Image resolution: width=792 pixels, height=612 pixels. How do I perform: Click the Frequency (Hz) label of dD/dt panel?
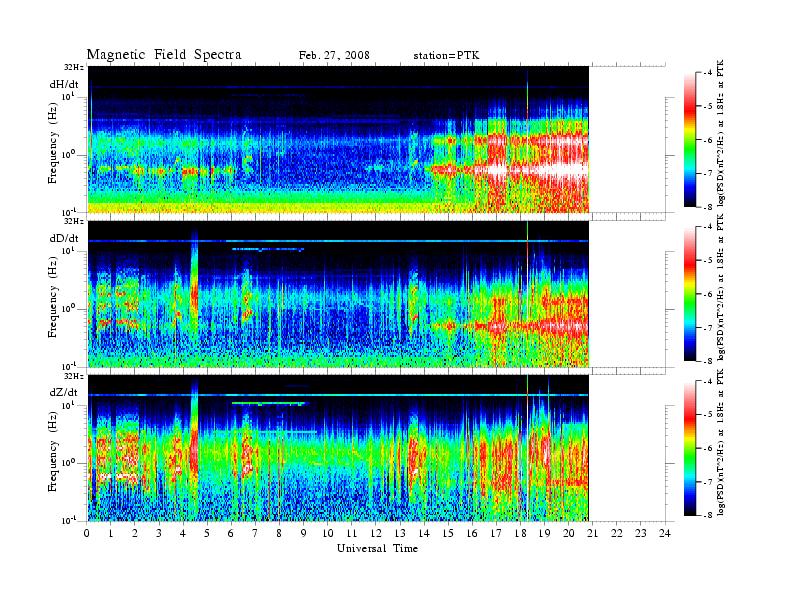point(53,297)
